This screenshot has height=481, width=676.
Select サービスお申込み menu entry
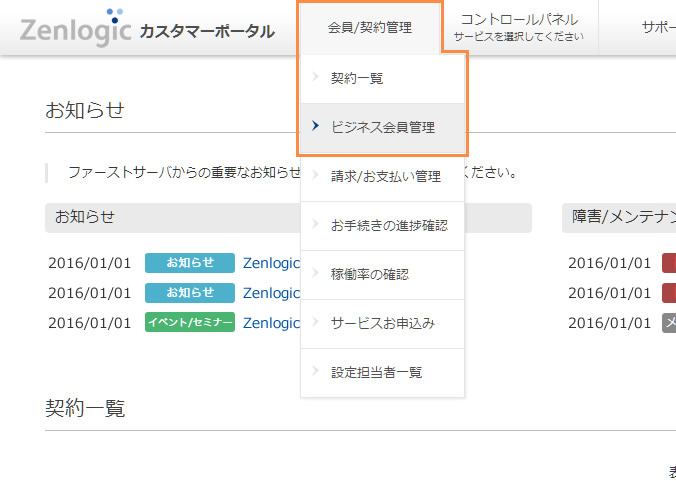[x=382, y=323]
